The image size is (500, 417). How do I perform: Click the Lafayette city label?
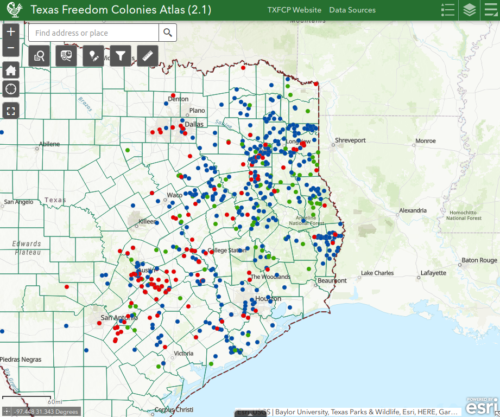[x=433, y=273]
